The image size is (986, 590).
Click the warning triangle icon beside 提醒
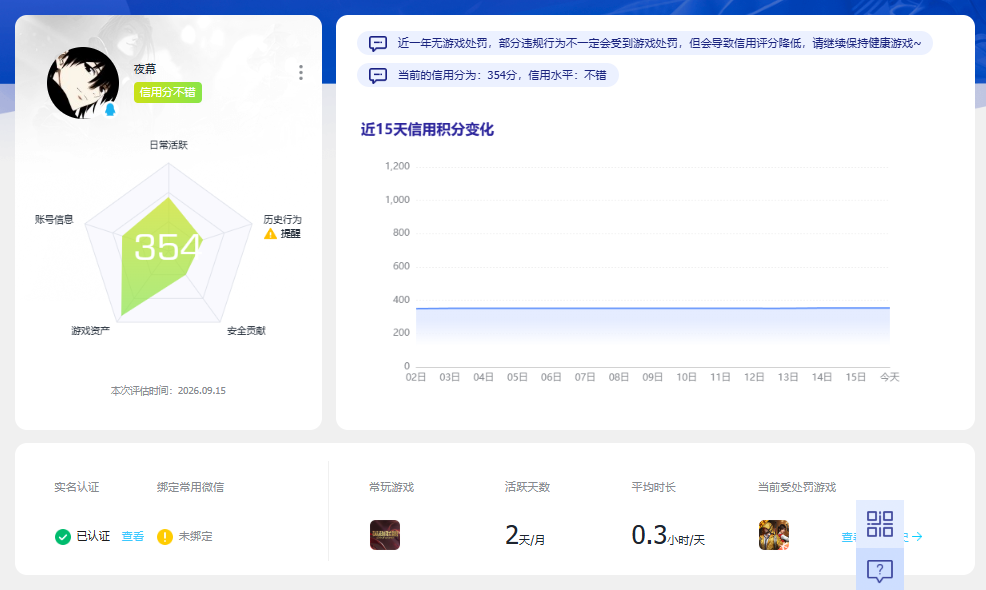point(270,234)
